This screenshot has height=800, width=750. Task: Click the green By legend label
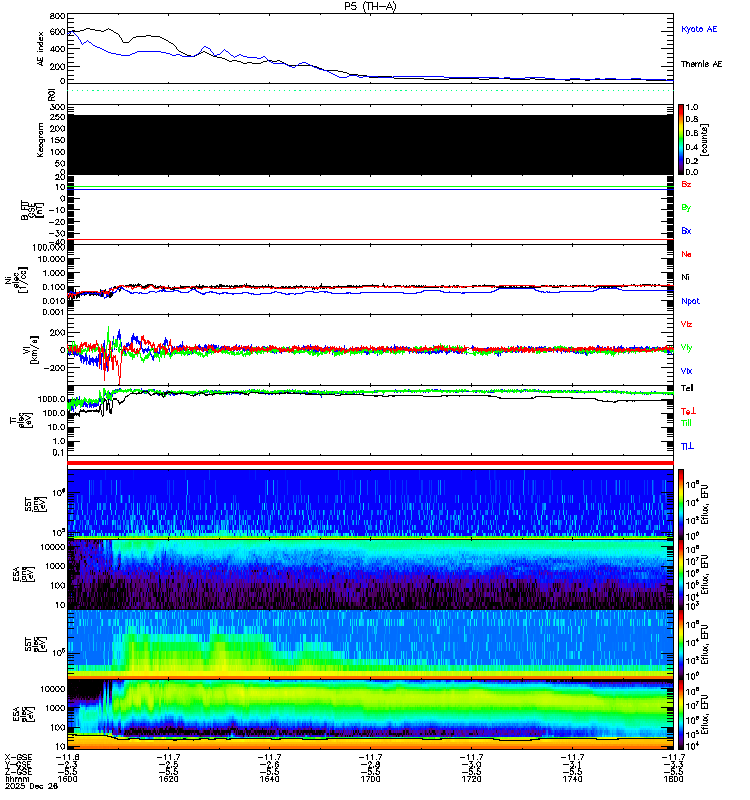(686, 208)
